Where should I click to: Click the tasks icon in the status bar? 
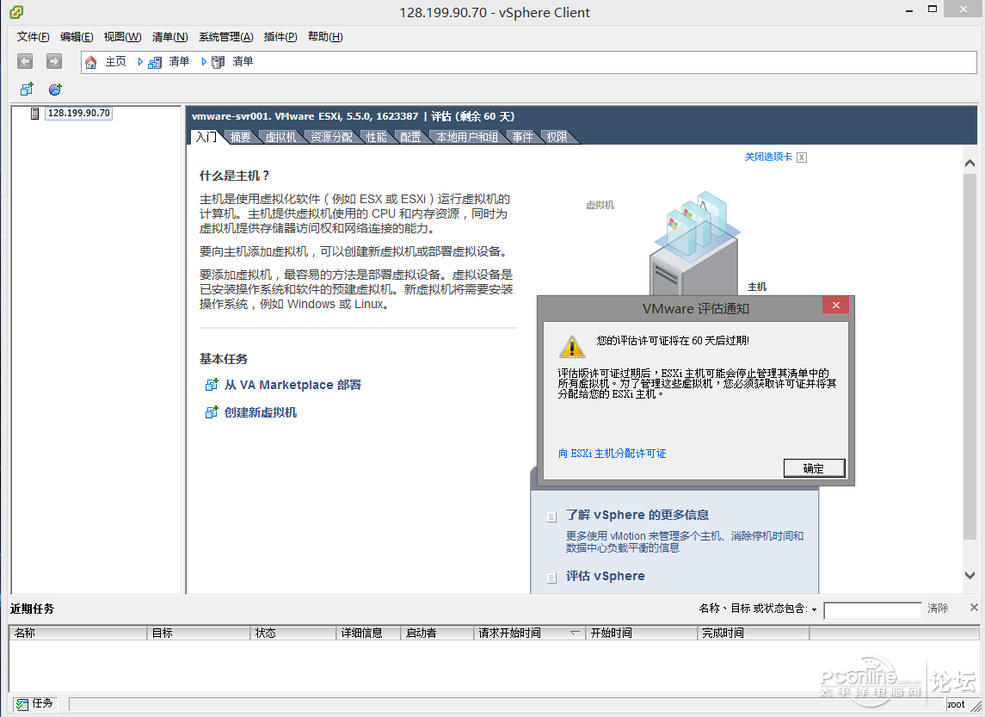click(x=23, y=704)
